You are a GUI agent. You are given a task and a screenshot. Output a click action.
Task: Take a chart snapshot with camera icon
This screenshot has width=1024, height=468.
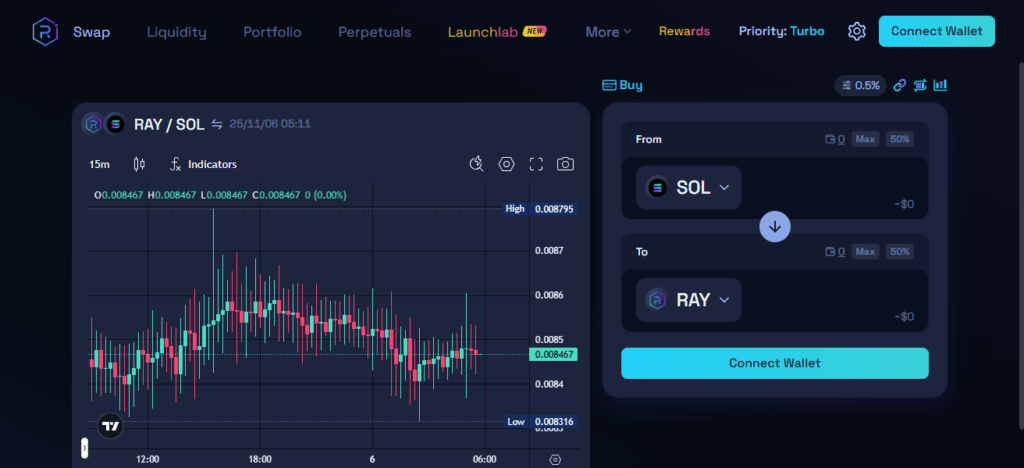pyautogui.click(x=565, y=164)
